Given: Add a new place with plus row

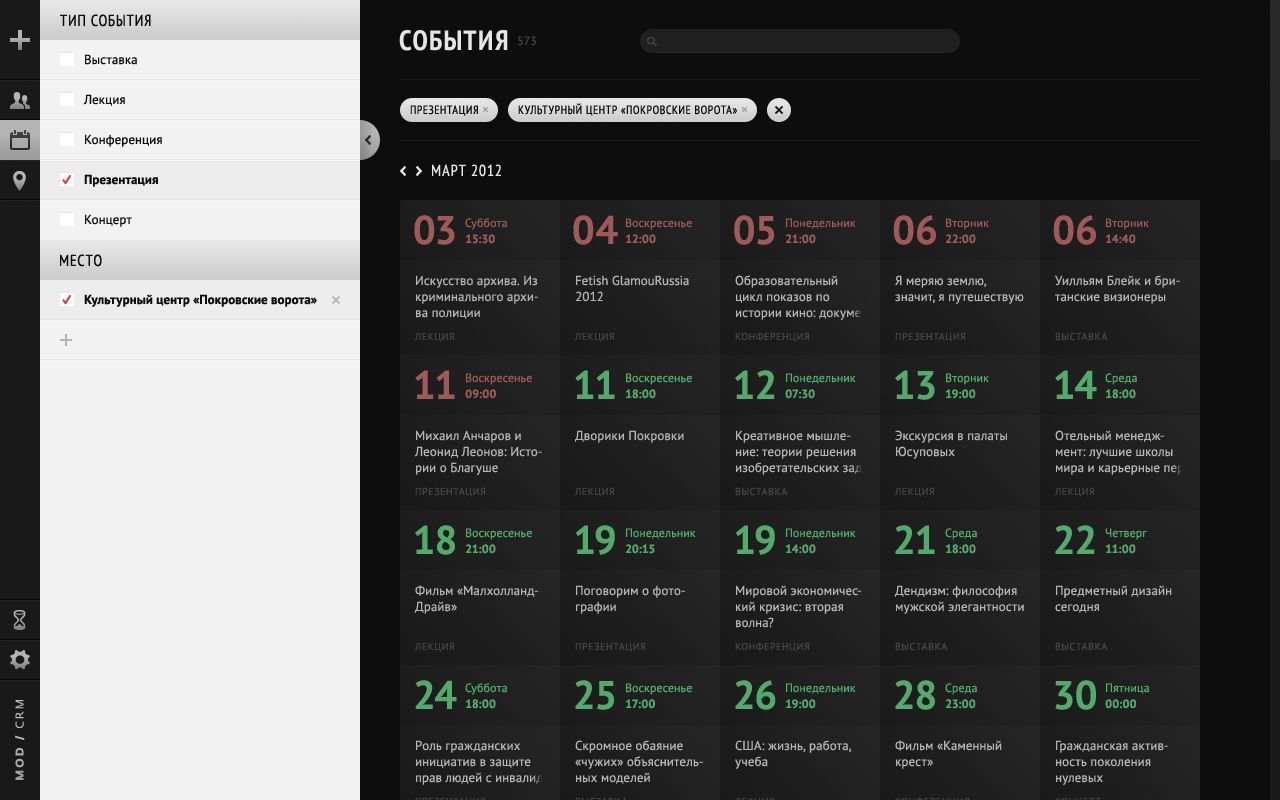Looking at the screenshot, I should coord(200,340).
